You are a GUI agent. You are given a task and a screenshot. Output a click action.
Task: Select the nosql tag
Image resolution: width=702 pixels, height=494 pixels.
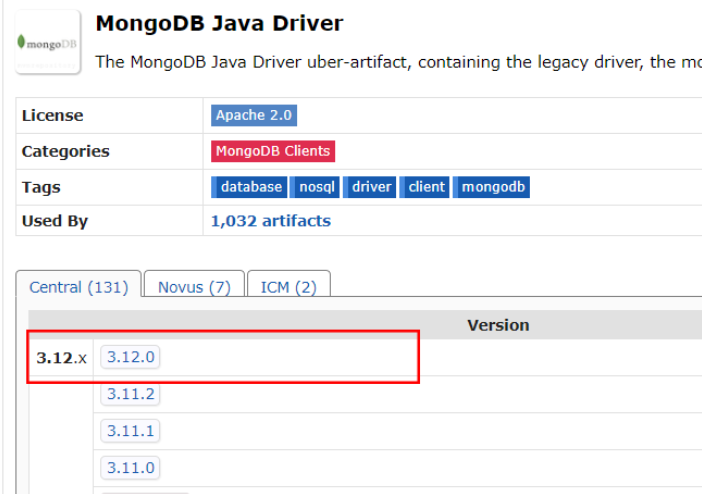pyautogui.click(x=315, y=187)
